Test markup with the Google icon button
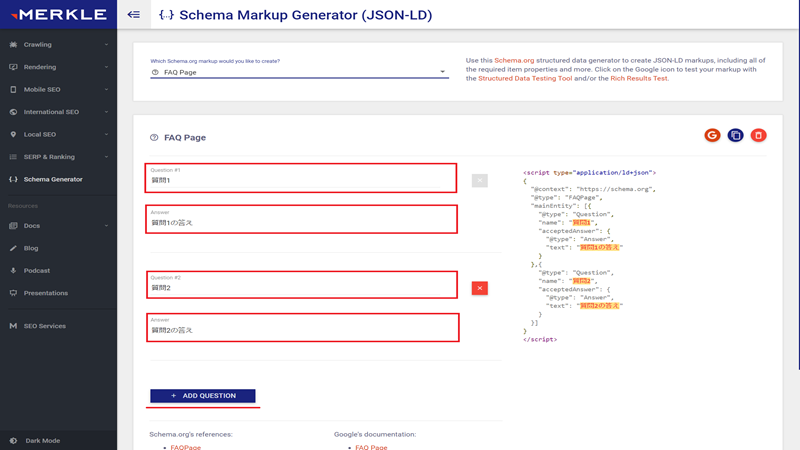The height and width of the screenshot is (450, 800). click(712, 135)
